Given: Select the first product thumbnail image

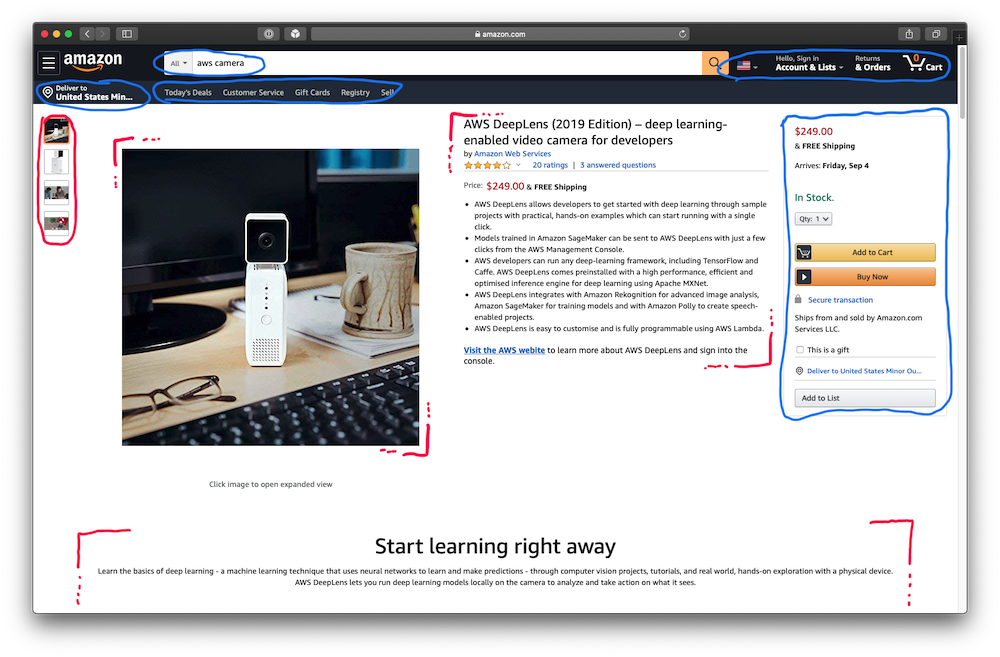Looking at the screenshot, I should tap(56, 131).
